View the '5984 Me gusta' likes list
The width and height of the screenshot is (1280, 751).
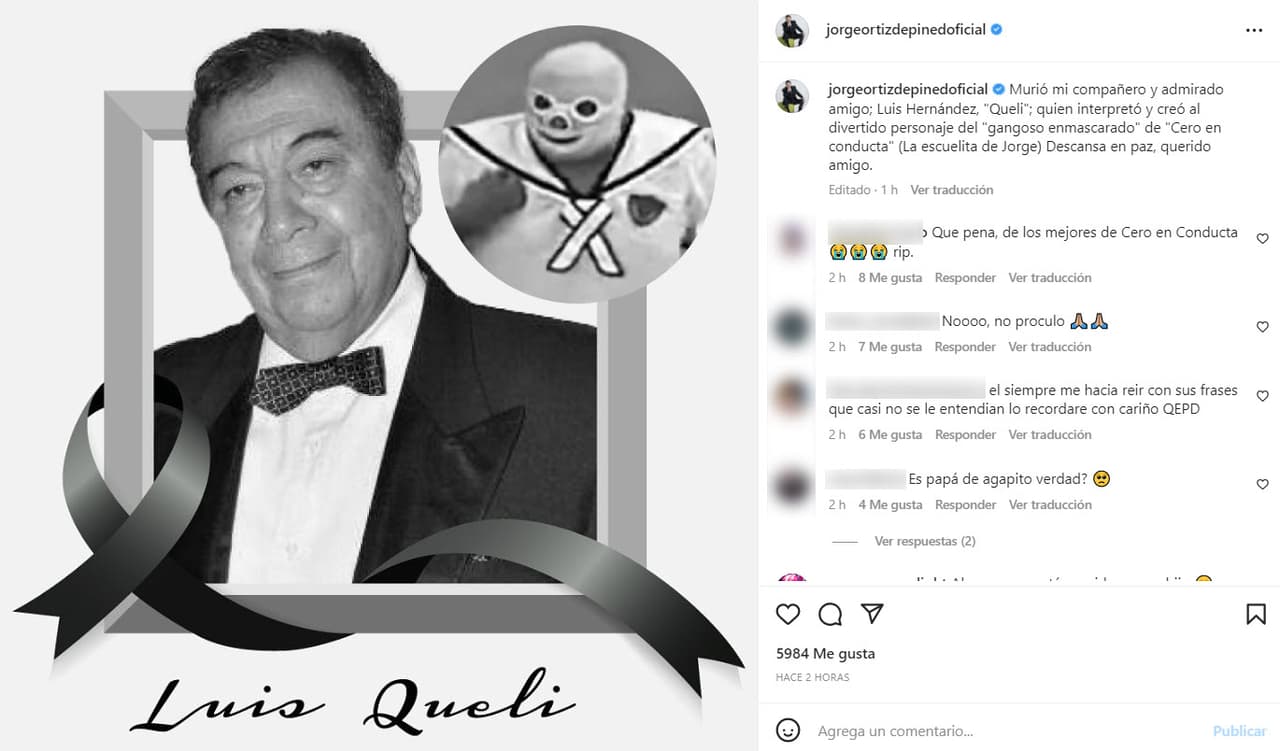click(x=825, y=654)
